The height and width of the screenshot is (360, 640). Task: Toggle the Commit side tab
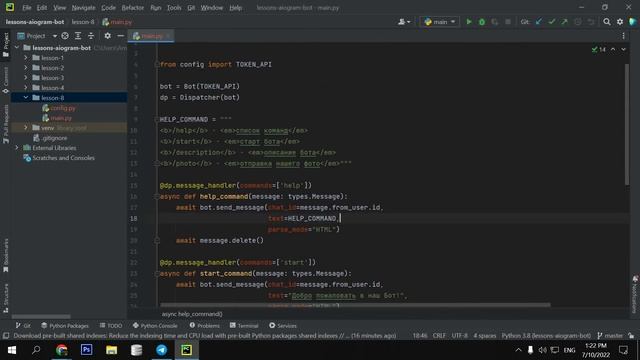tap(6, 80)
